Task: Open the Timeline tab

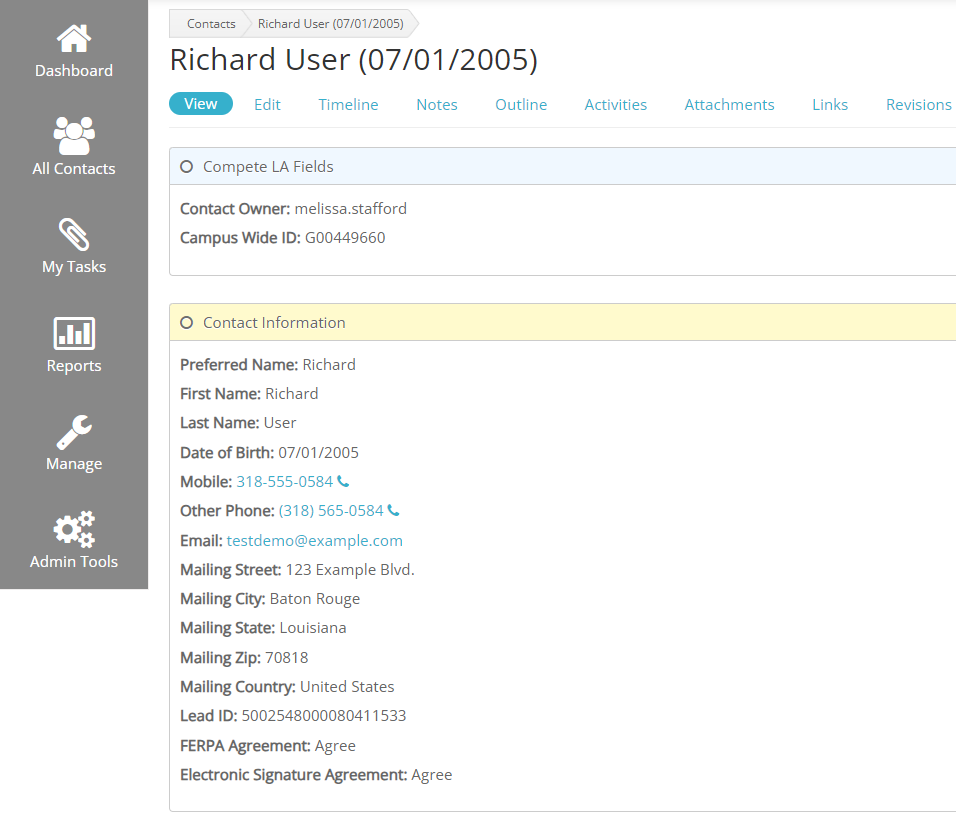Action: (348, 104)
